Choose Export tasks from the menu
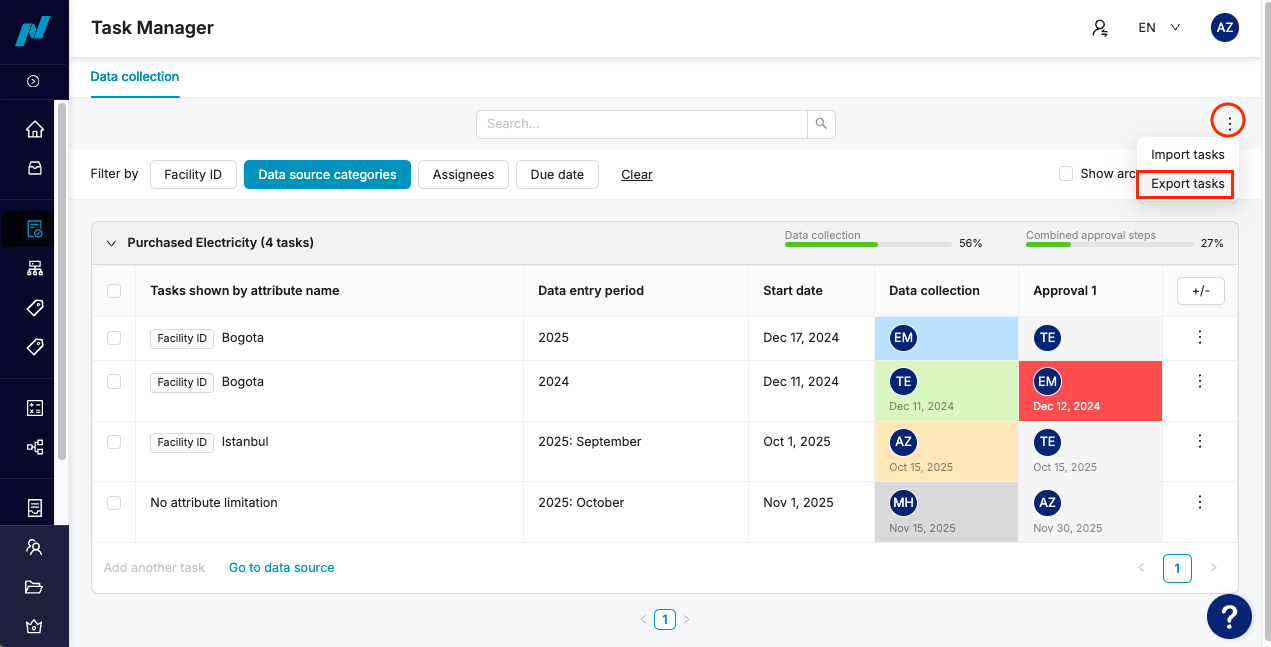 pyautogui.click(x=1188, y=184)
